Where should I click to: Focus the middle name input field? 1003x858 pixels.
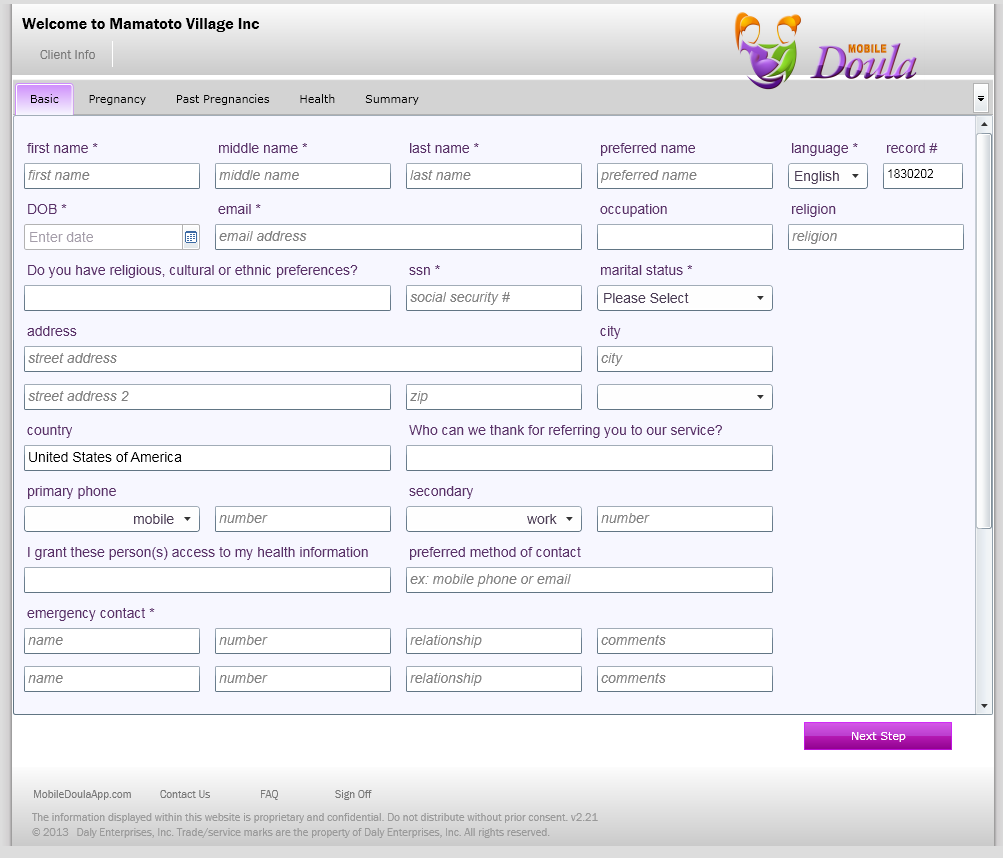[x=303, y=176]
